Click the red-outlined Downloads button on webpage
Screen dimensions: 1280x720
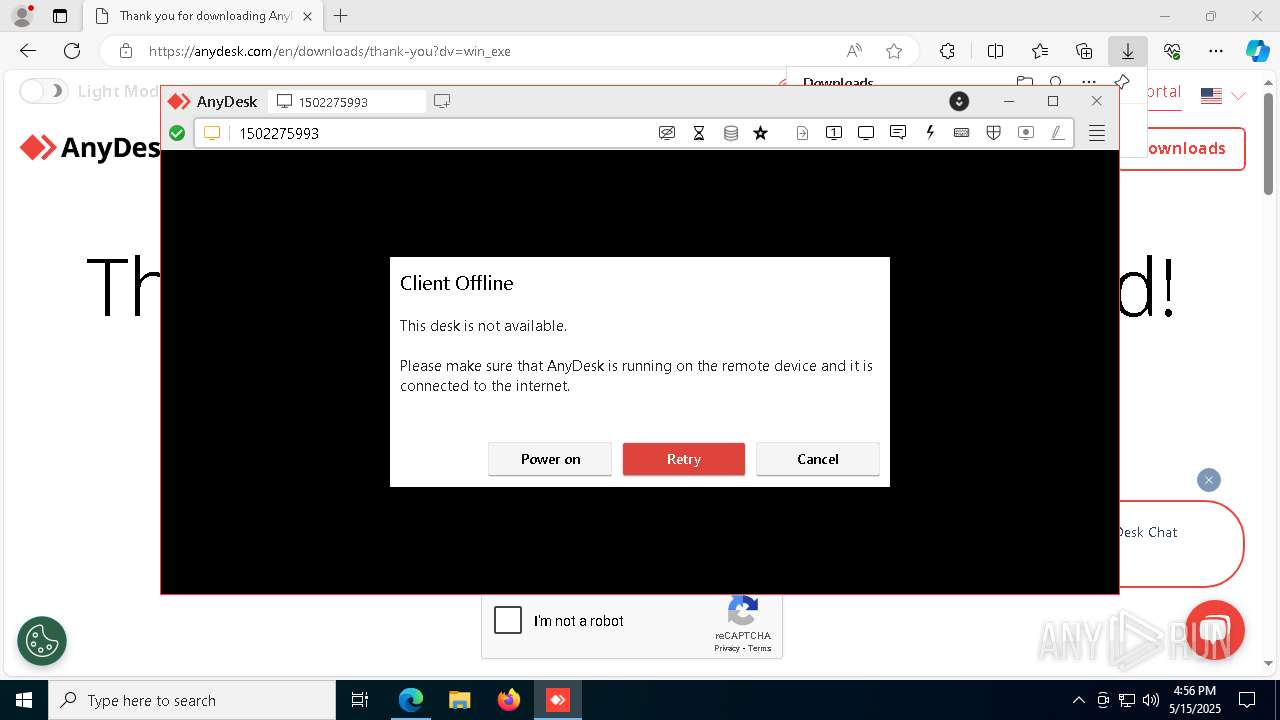point(1183,148)
